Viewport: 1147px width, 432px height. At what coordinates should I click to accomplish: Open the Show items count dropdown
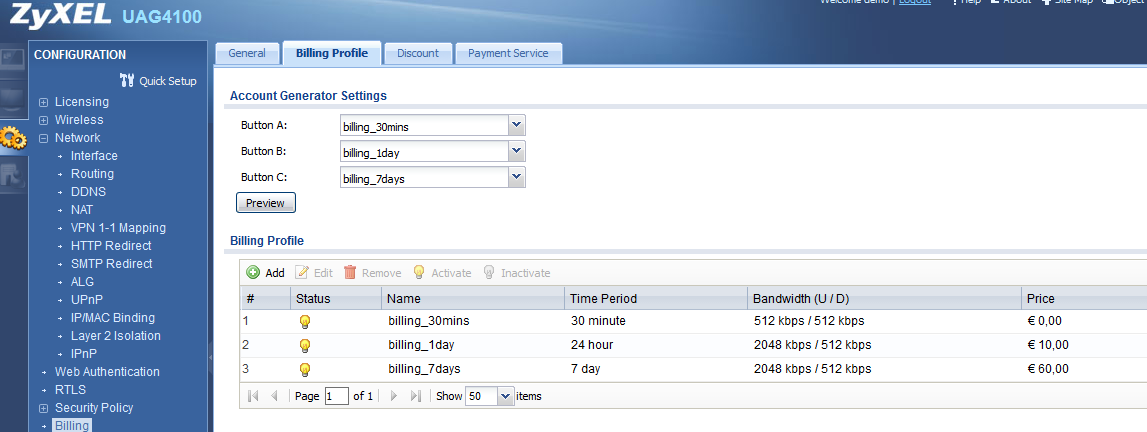click(504, 396)
